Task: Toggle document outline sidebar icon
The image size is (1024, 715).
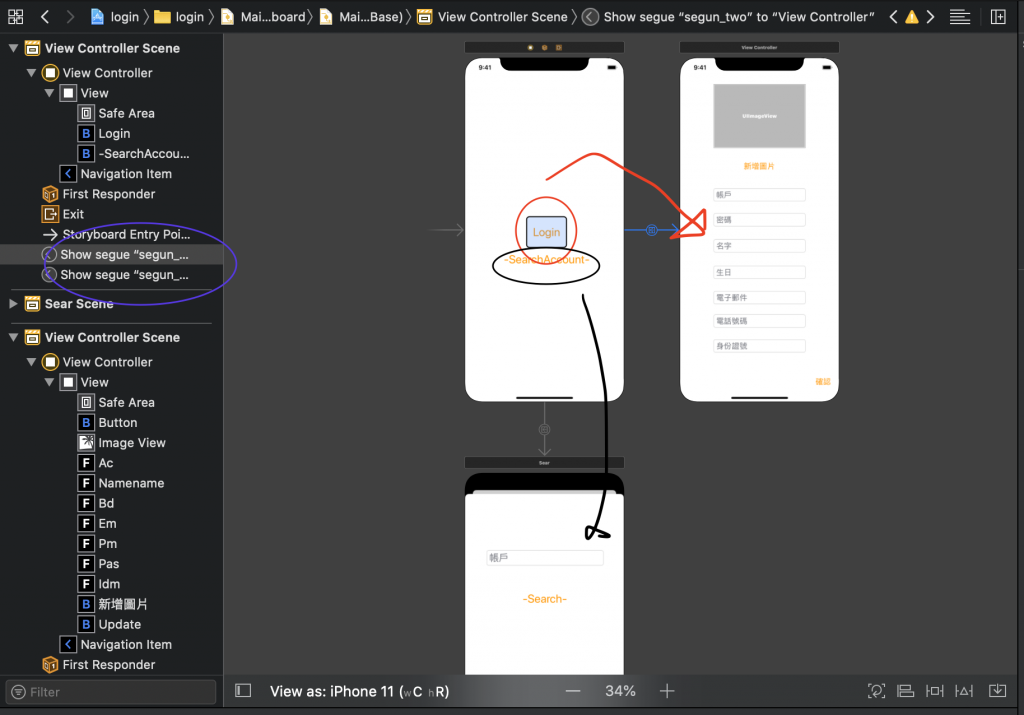Action: (x=243, y=691)
